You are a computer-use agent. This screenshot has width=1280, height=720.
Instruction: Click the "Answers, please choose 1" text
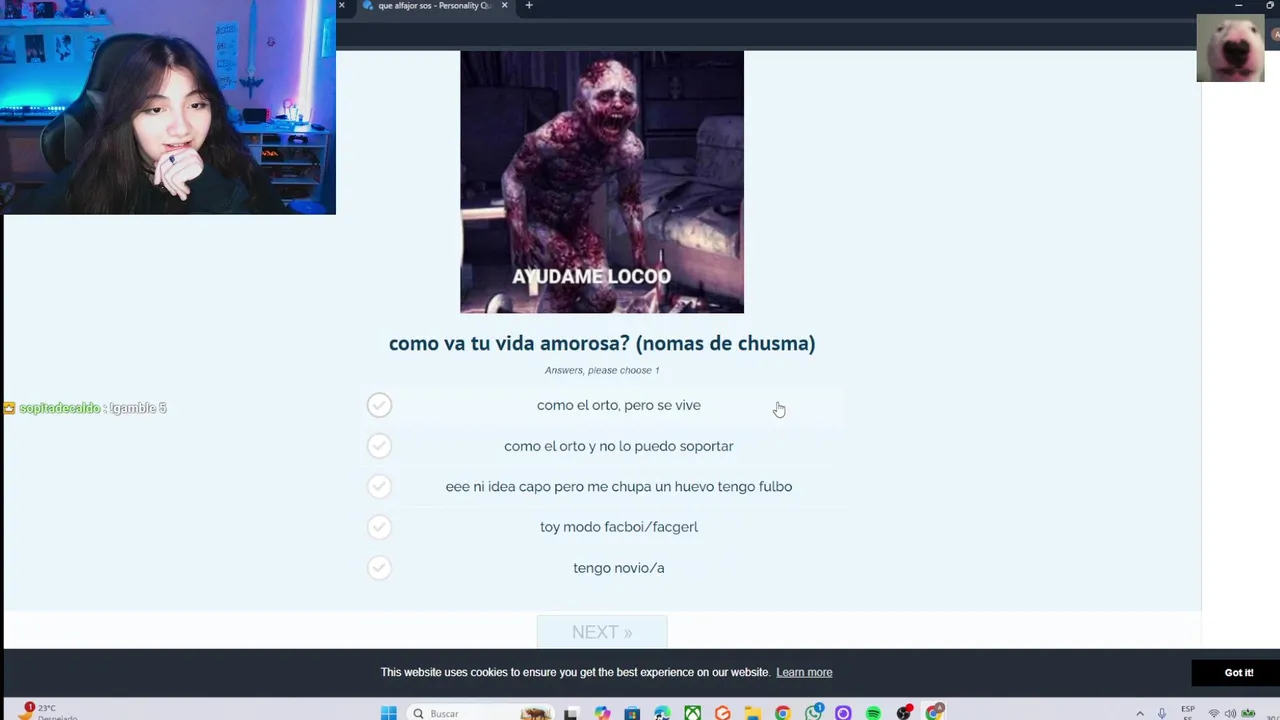point(602,370)
